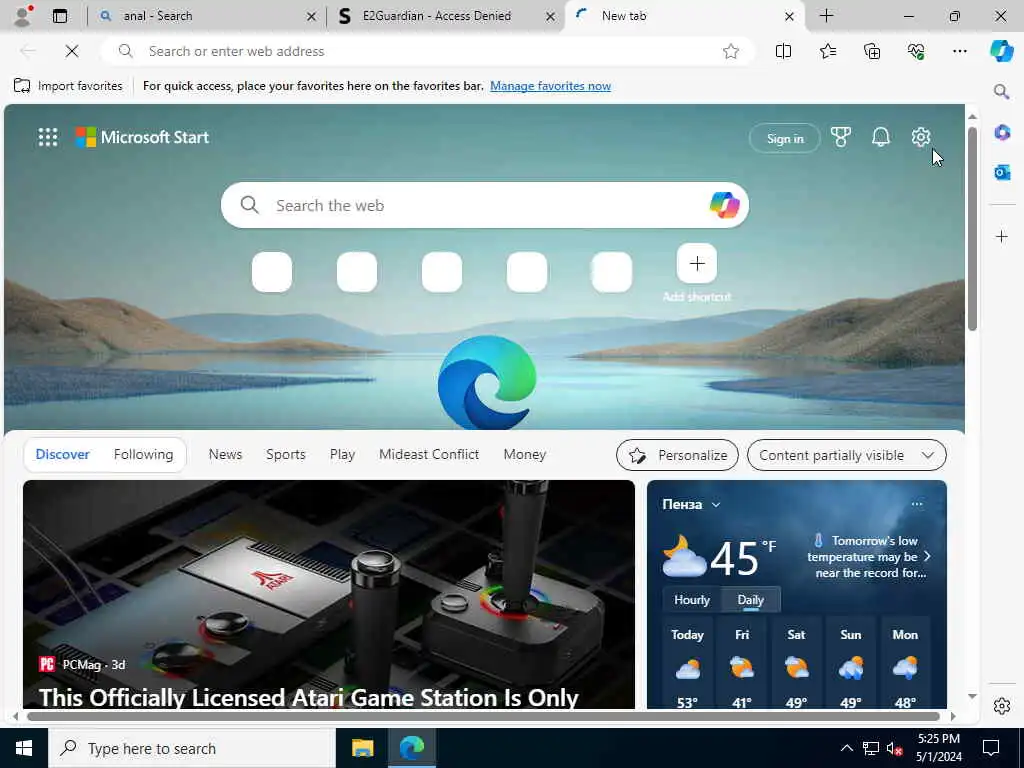
Task: Open Outlook sidebar icon
Action: pyautogui.click(x=1002, y=172)
